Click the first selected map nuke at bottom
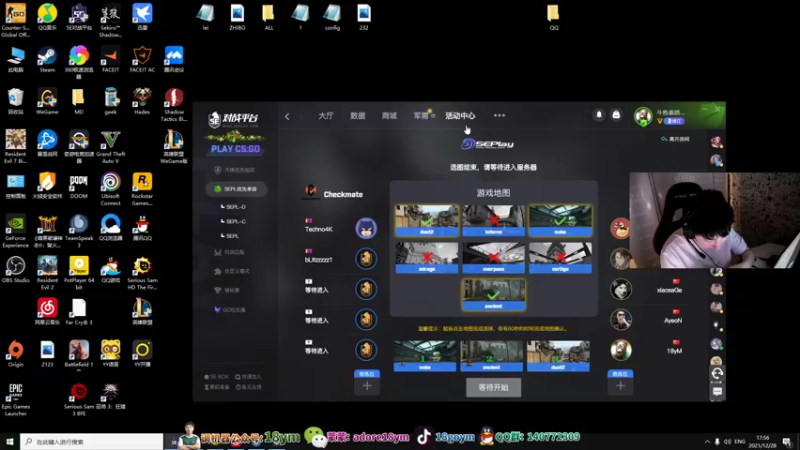The width and height of the screenshot is (800, 450). [425, 356]
